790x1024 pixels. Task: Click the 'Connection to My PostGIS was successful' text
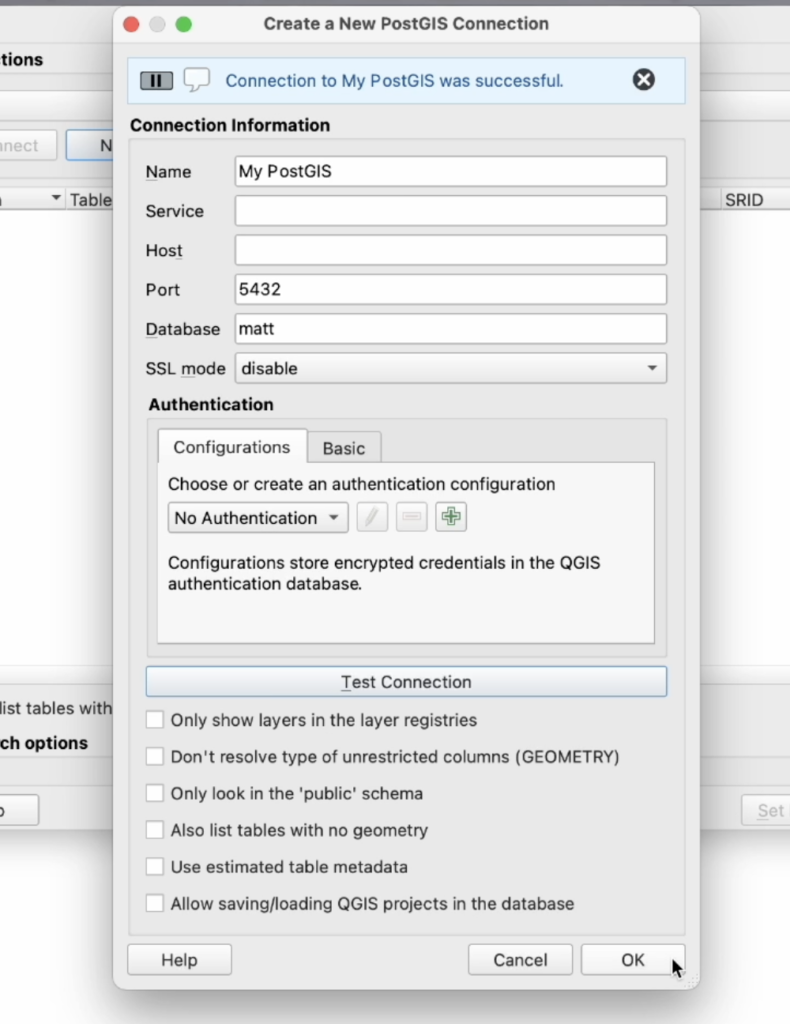coord(394,80)
